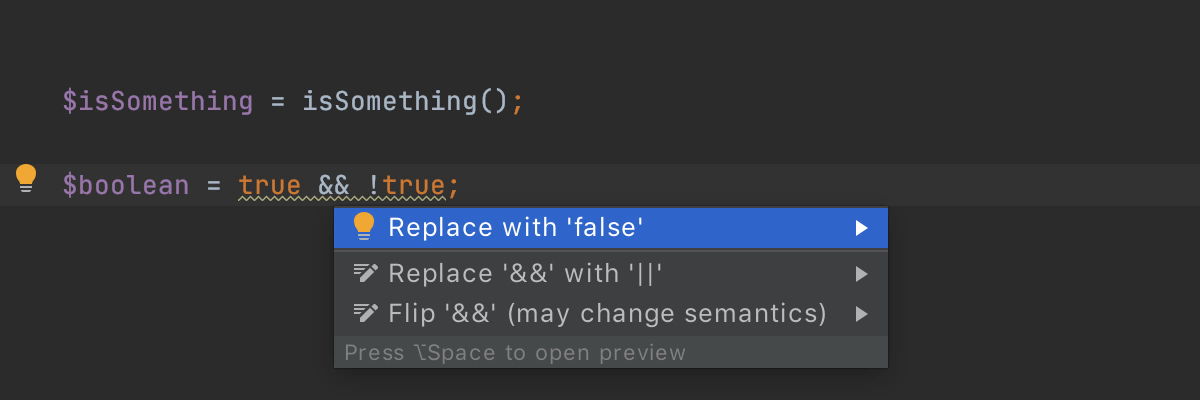1200x400 pixels.
Task: Click the pencil icon beside "Flip '&&'"
Action: coord(365,313)
